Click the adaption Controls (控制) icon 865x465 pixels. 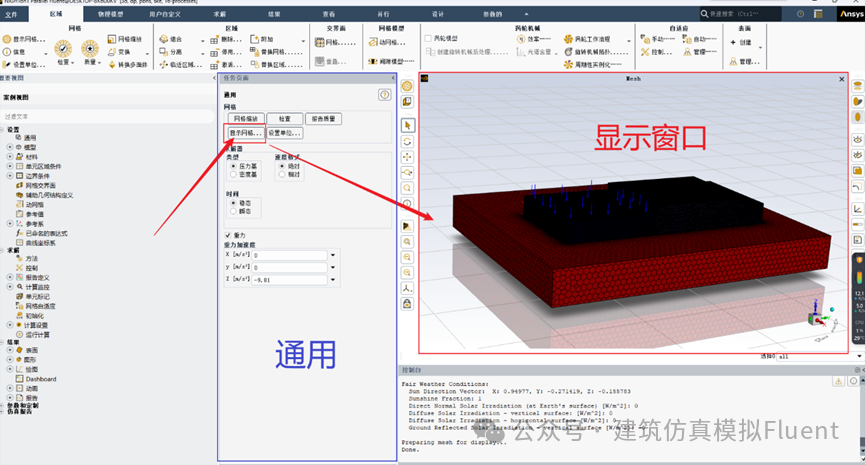(645, 52)
